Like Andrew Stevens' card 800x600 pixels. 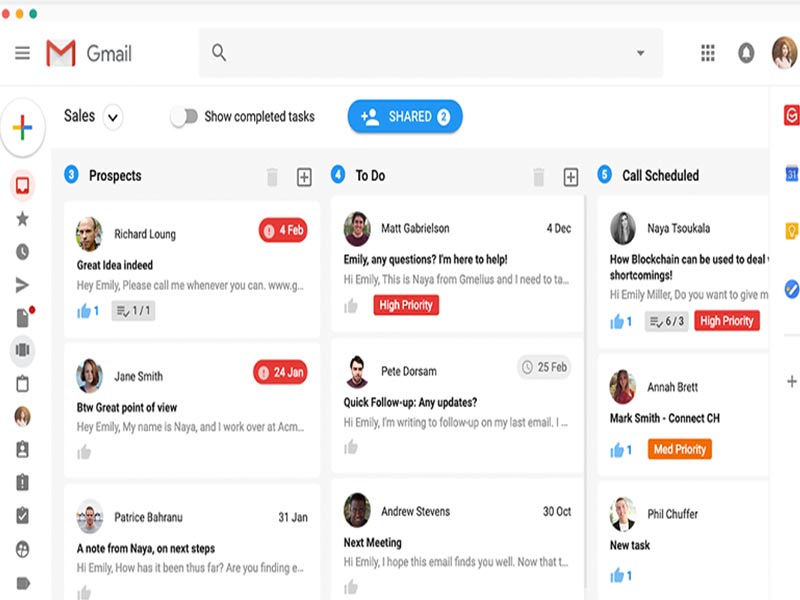[x=351, y=587]
